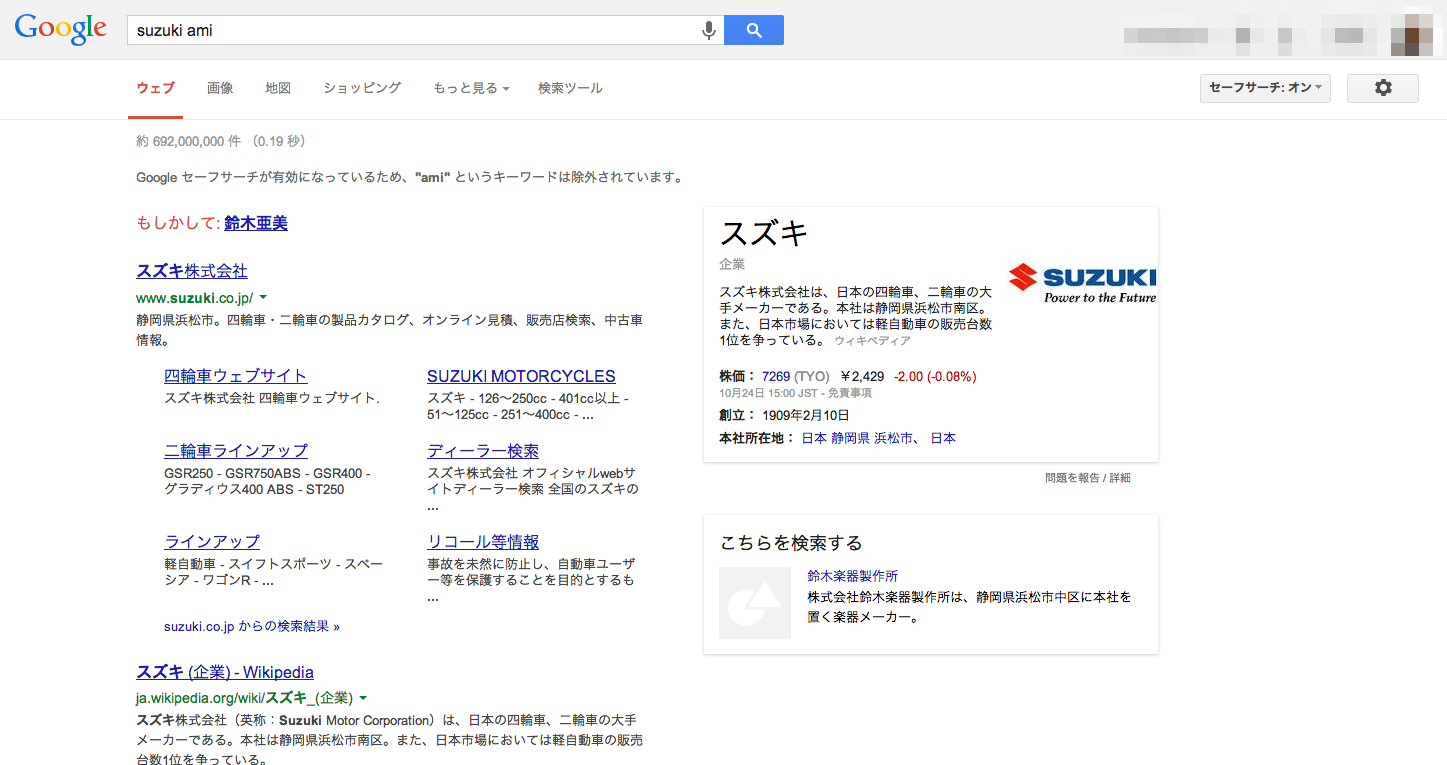Switch to the 画像 tab

pos(220,88)
